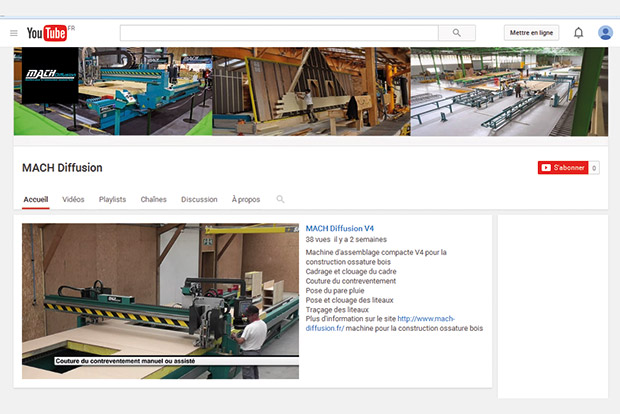Open the Discussion tab
620x414 pixels.
(199, 199)
